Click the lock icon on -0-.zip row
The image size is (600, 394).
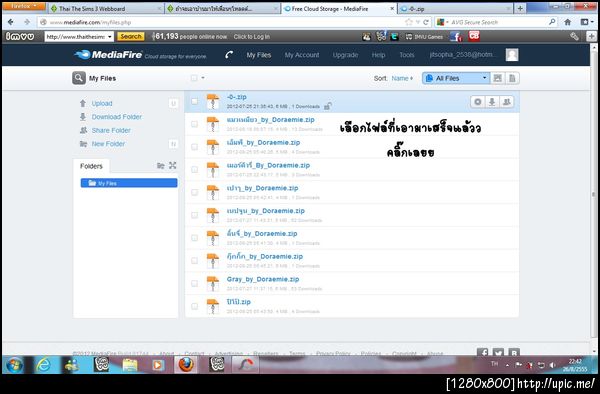click(x=328, y=106)
